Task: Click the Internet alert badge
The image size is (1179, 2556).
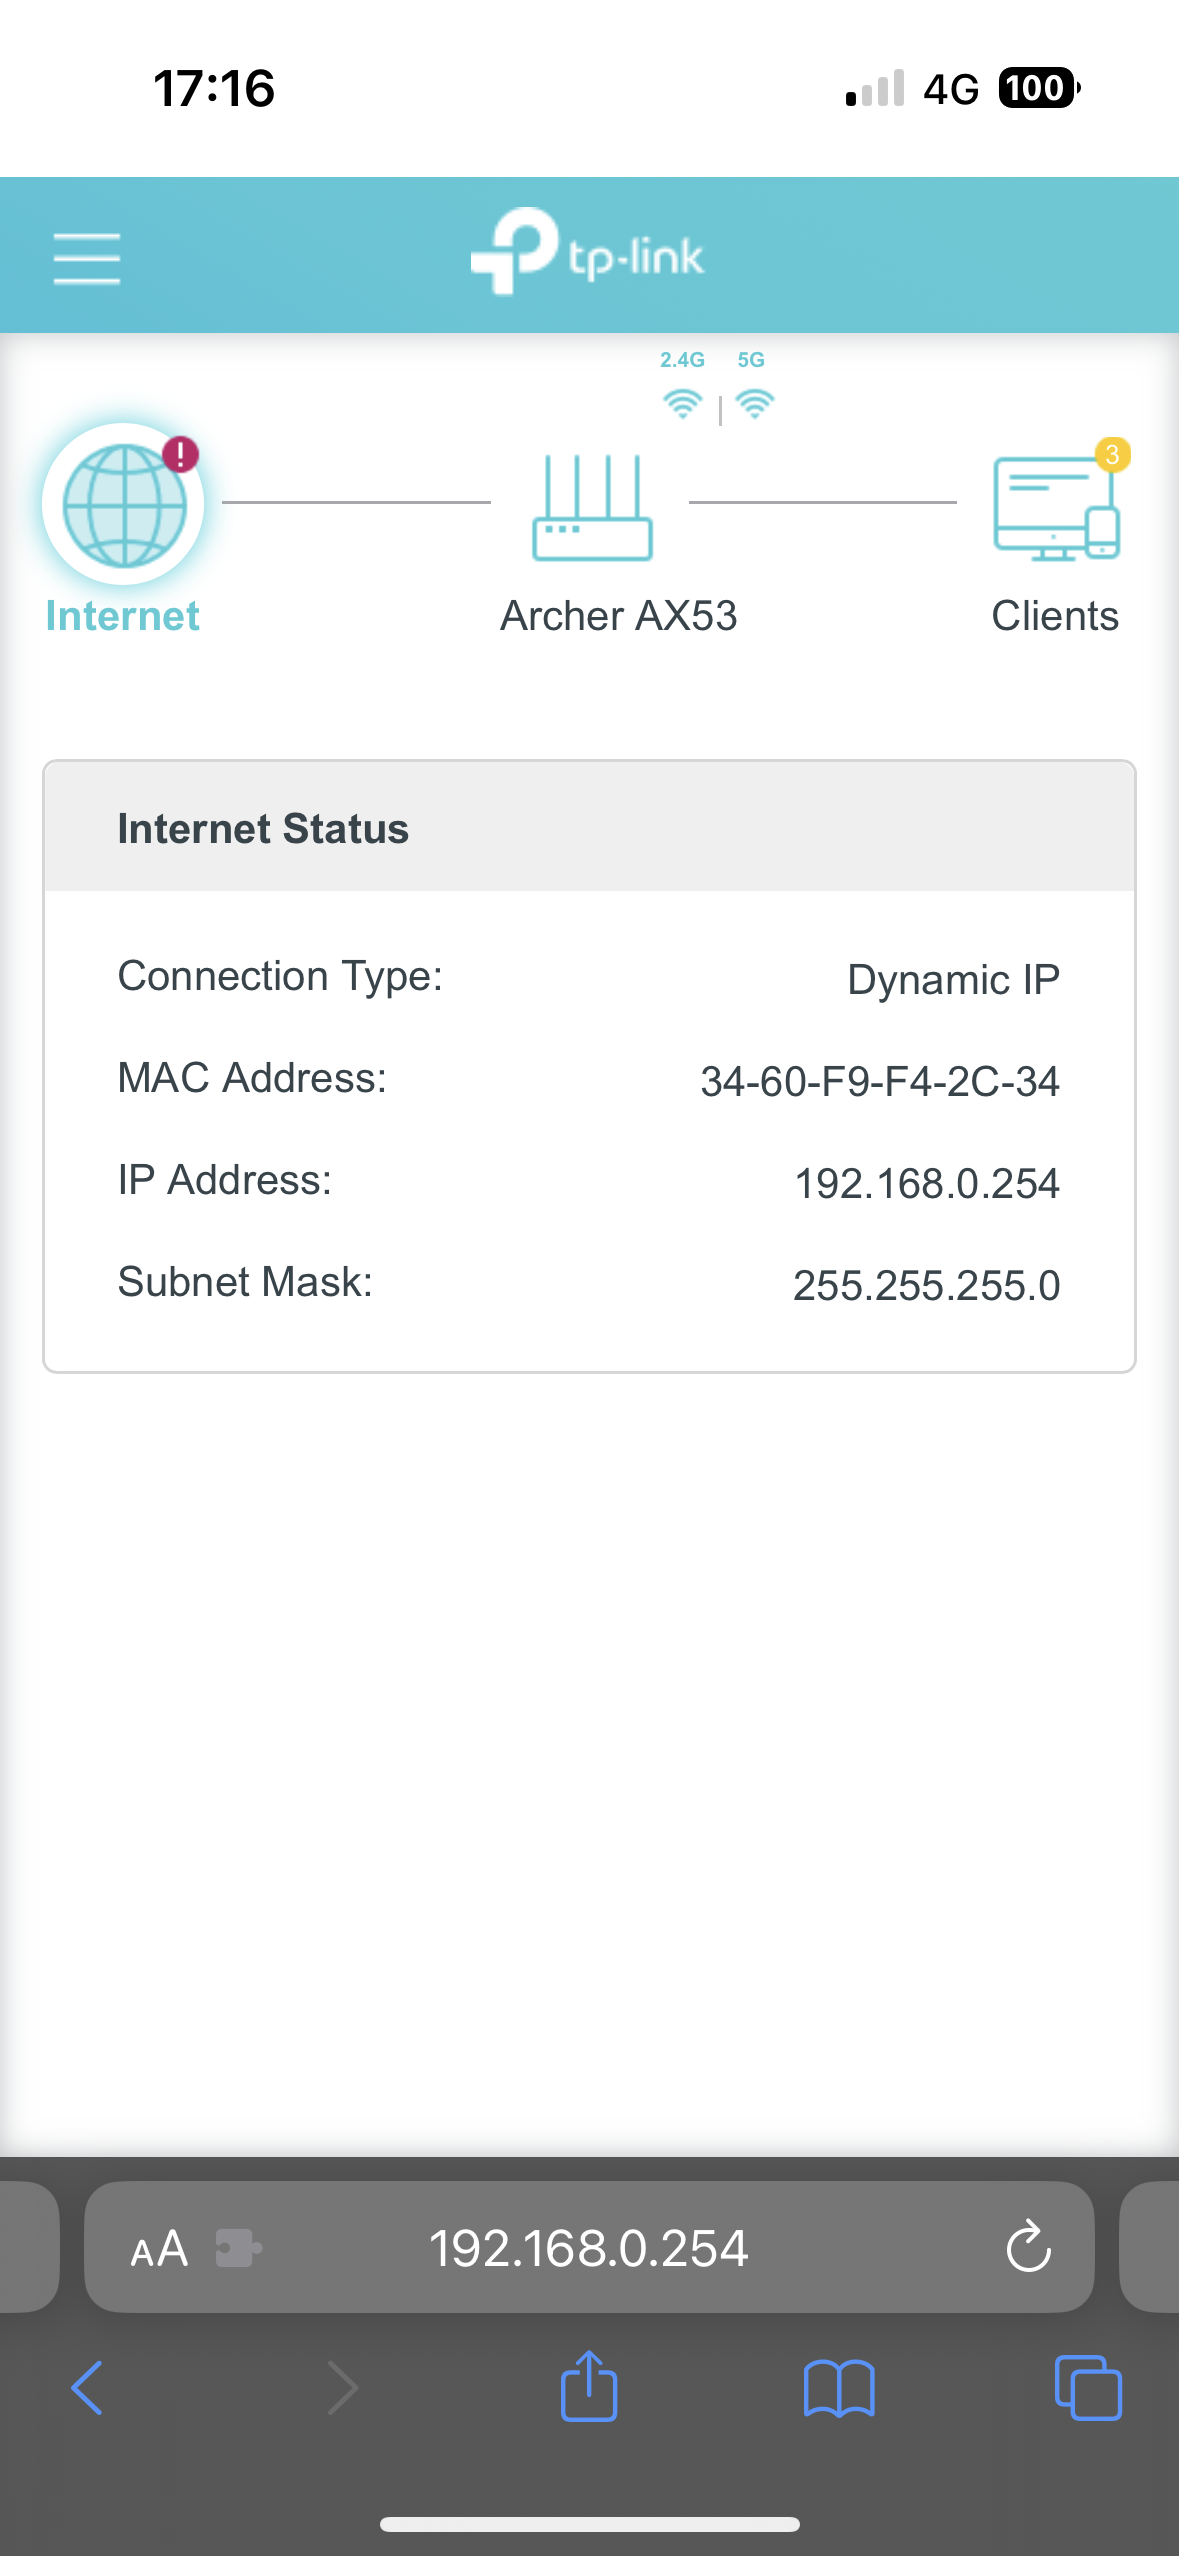Action: pos(179,453)
